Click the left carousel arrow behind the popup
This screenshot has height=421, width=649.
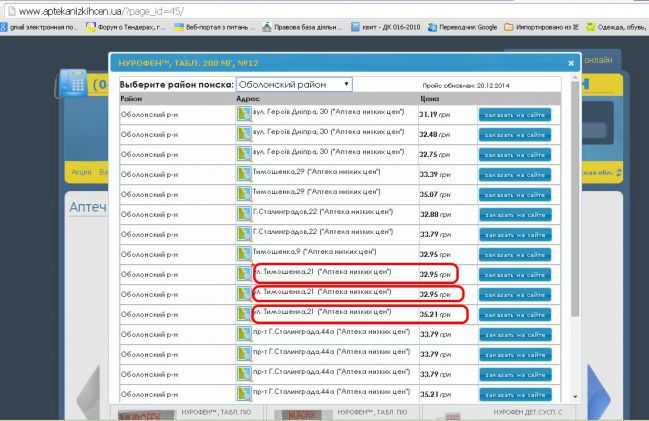coord(89,393)
